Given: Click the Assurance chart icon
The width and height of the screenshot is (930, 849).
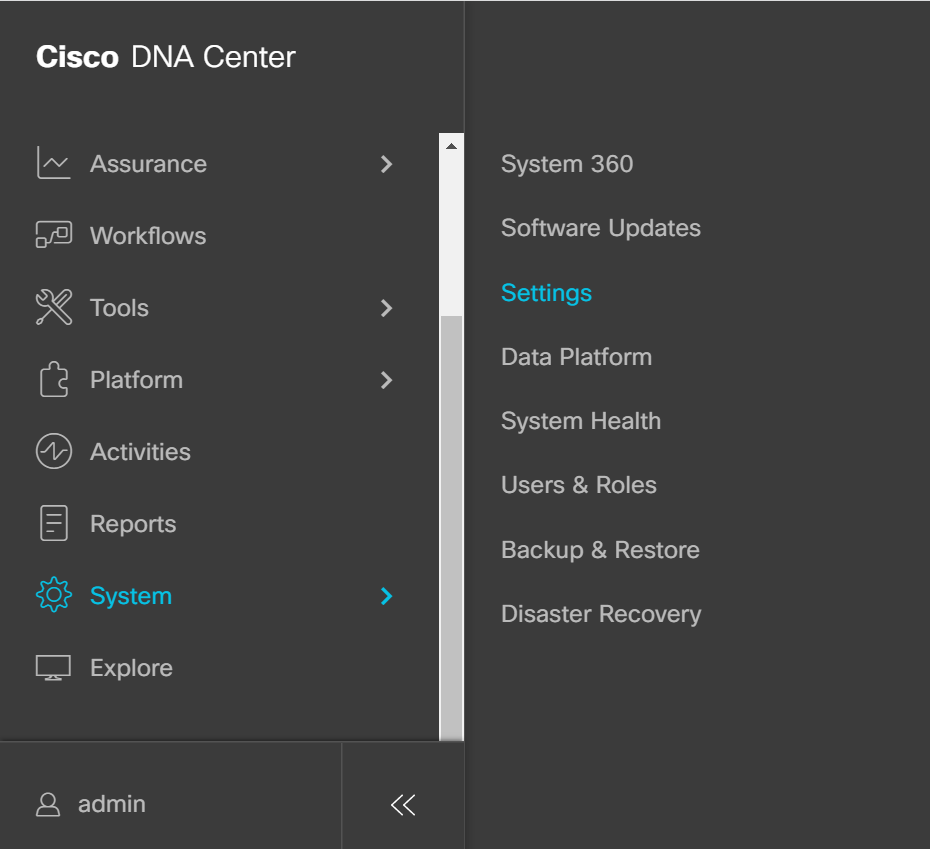Looking at the screenshot, I should (x=53, y=164).
